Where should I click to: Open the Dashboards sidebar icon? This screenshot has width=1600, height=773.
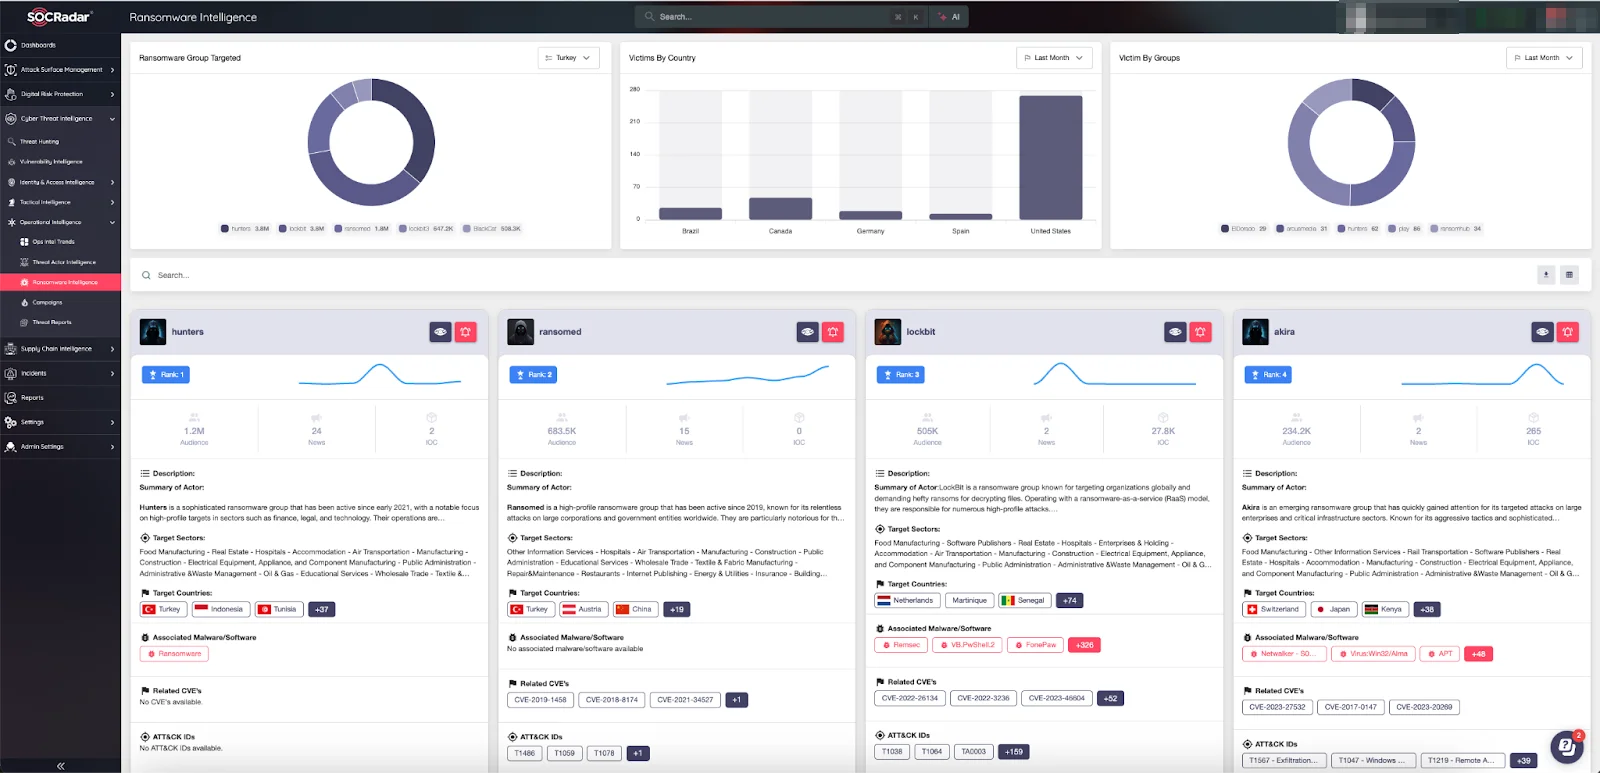[11, 45]
